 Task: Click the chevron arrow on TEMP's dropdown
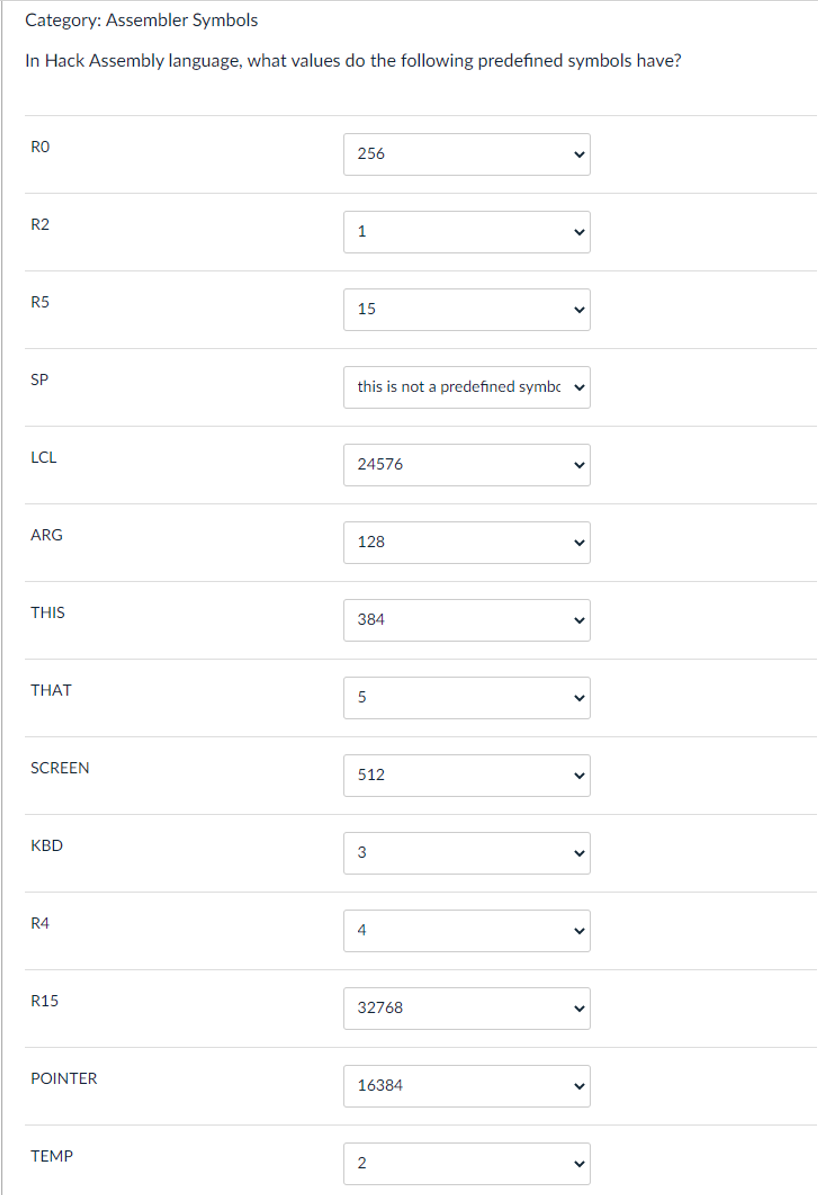point(576,1163)
